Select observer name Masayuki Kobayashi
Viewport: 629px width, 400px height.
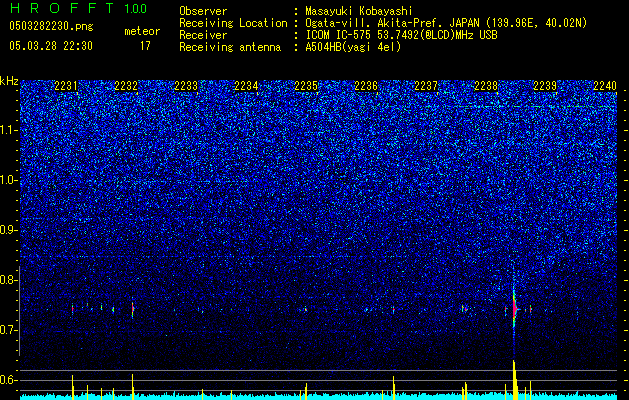click(359, 11)
